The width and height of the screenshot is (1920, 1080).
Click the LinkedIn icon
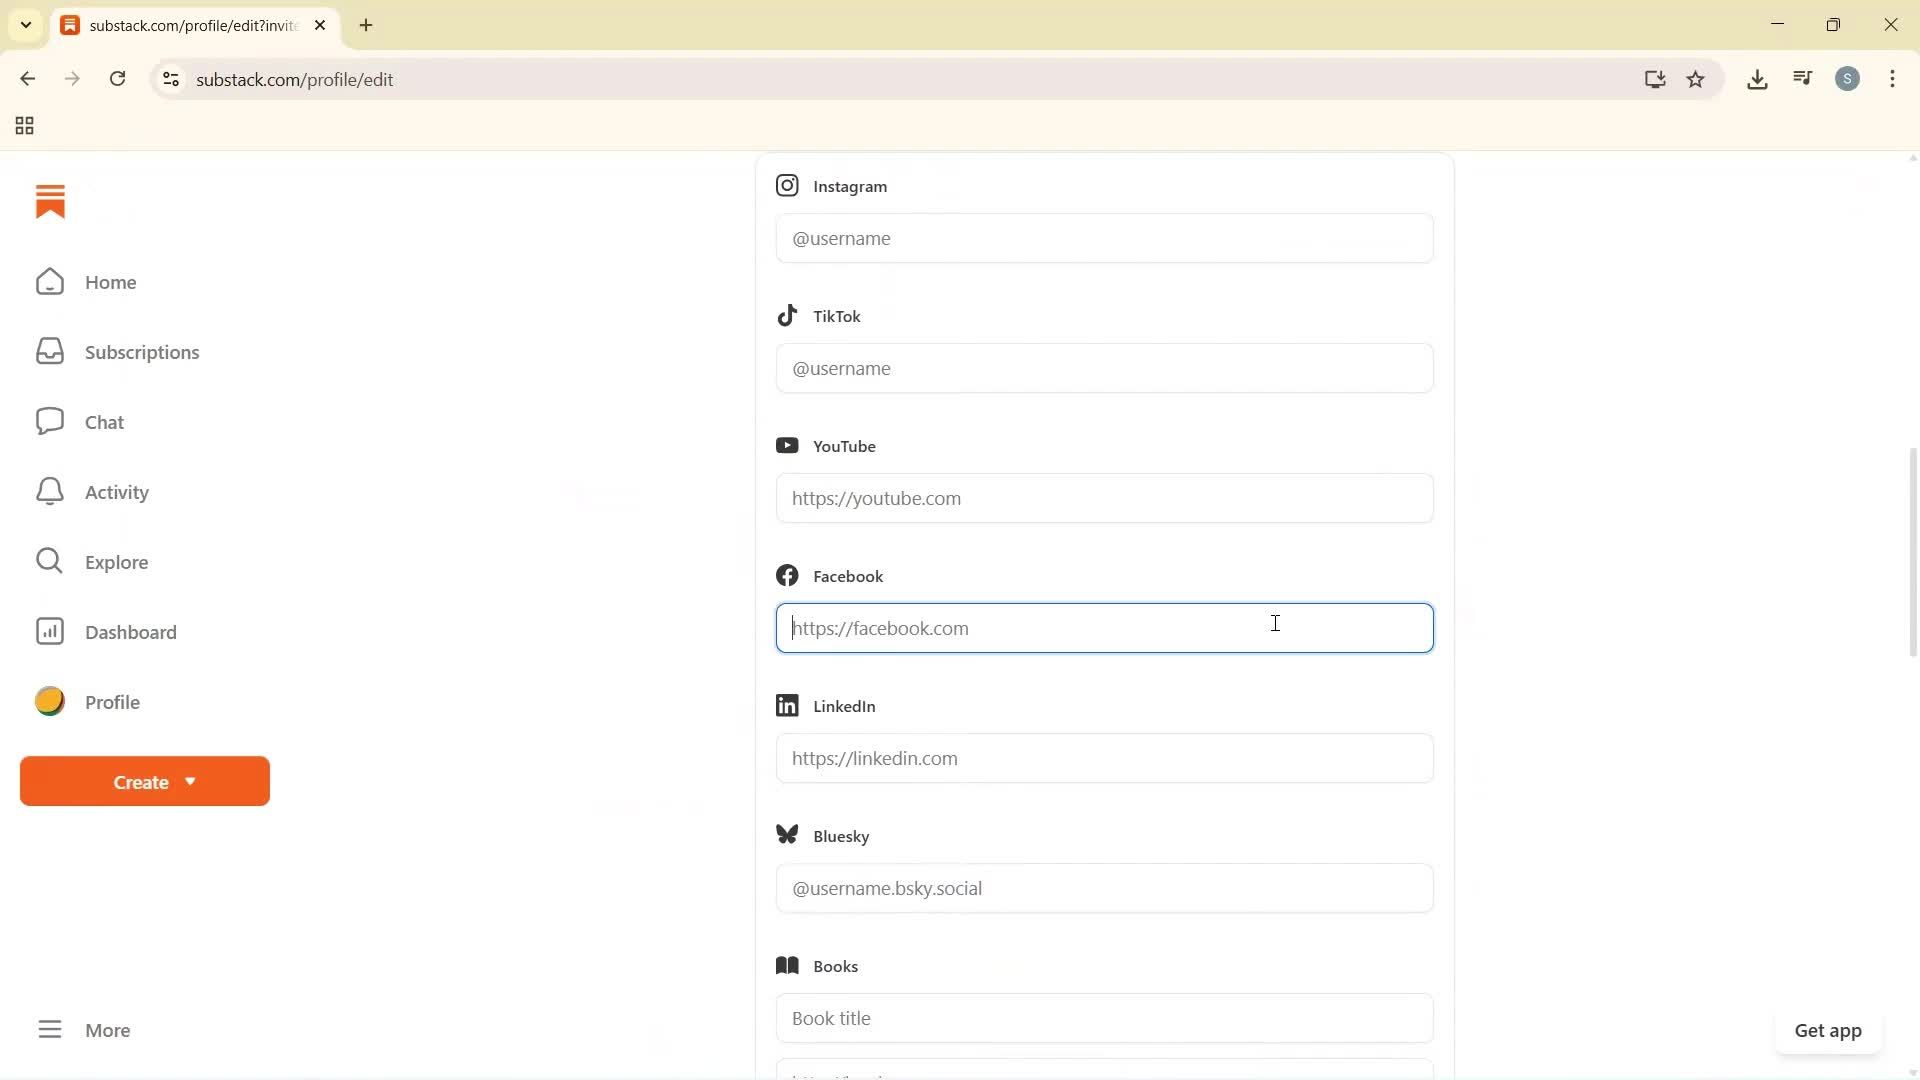point(787,705)
